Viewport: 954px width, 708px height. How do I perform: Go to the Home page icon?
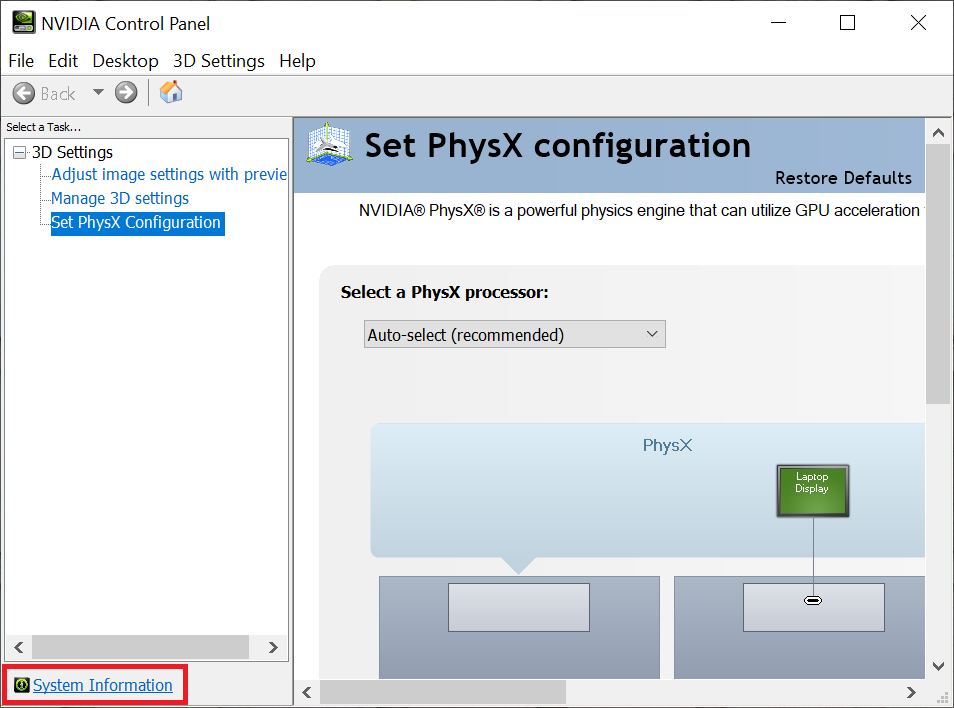pos(171,92)
